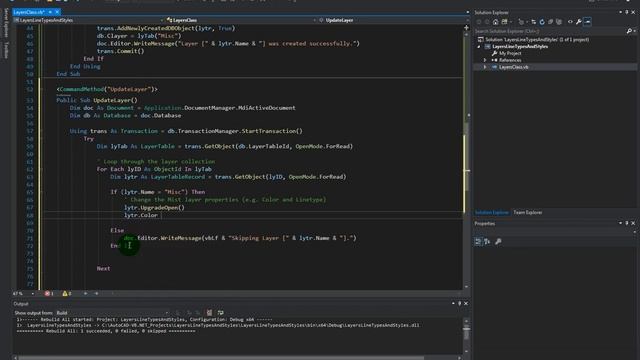Click the split editor icon above scrollbar
This screenshot has height=360, width=640.
coord(467,28)
